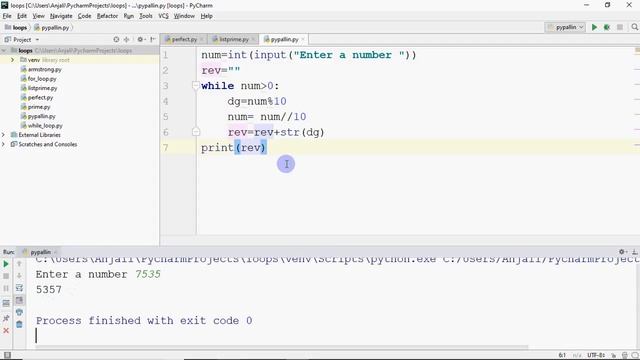Open the Code menu
640x360 pixels.
click(84, 16)
